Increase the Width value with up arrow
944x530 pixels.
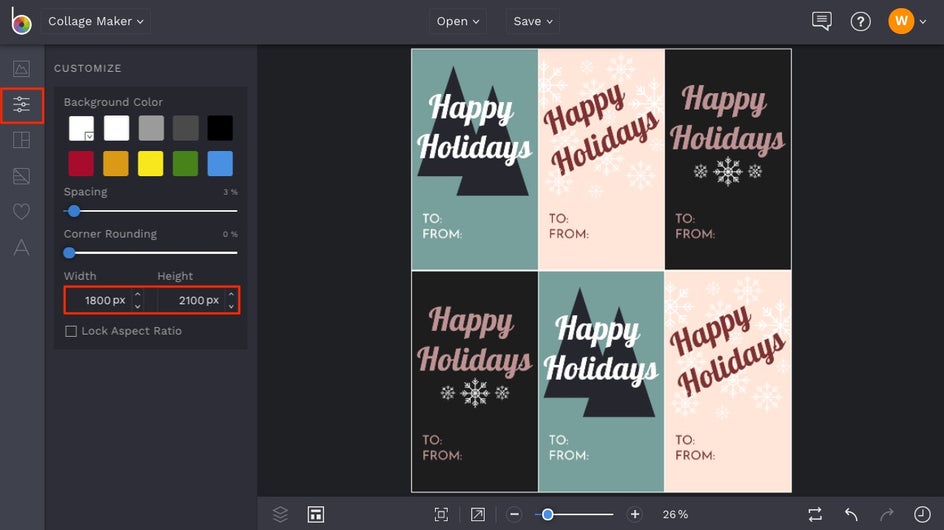138,295
